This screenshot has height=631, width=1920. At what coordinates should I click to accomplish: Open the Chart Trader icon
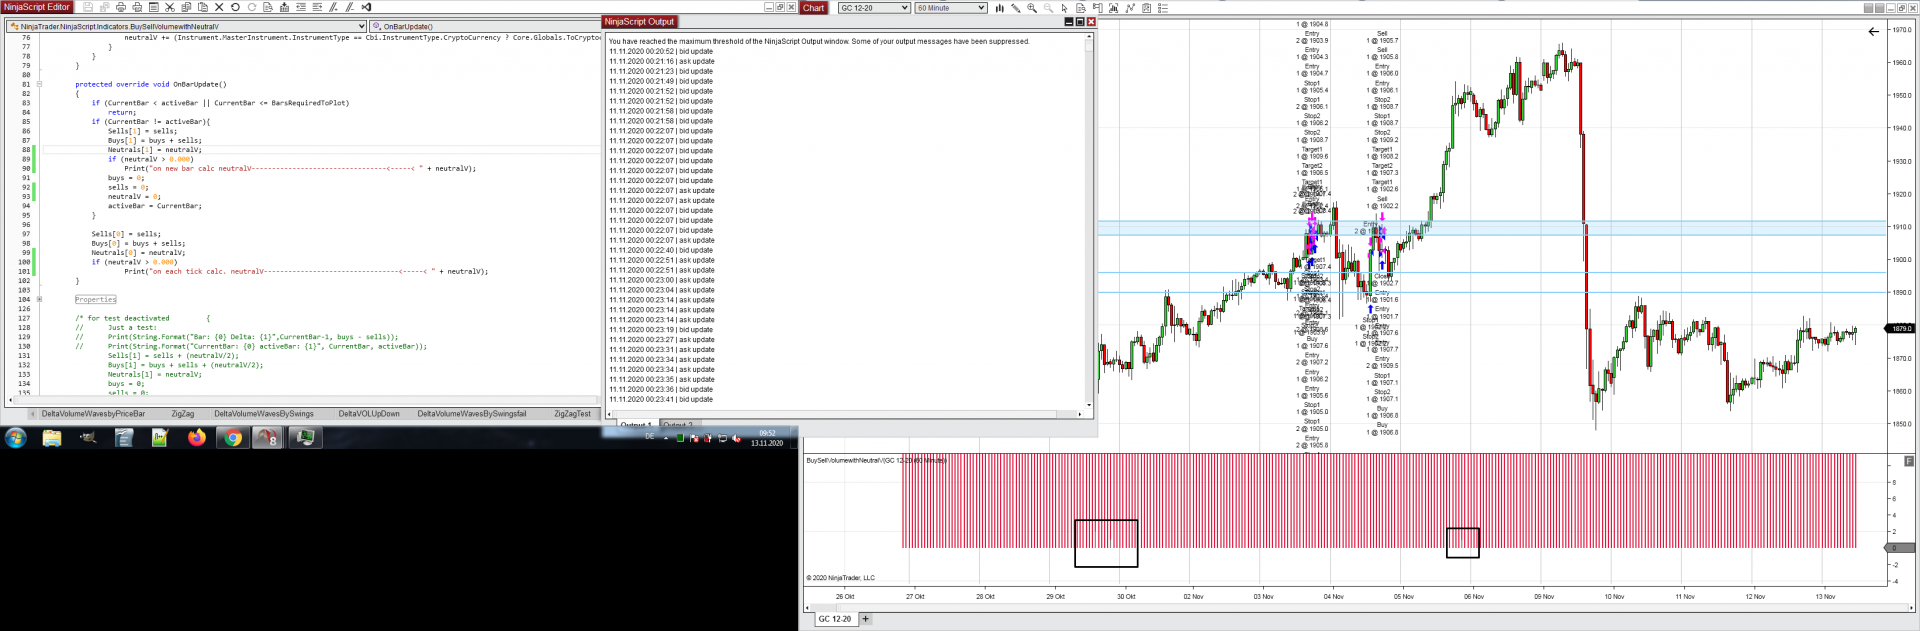[1097, 8]
